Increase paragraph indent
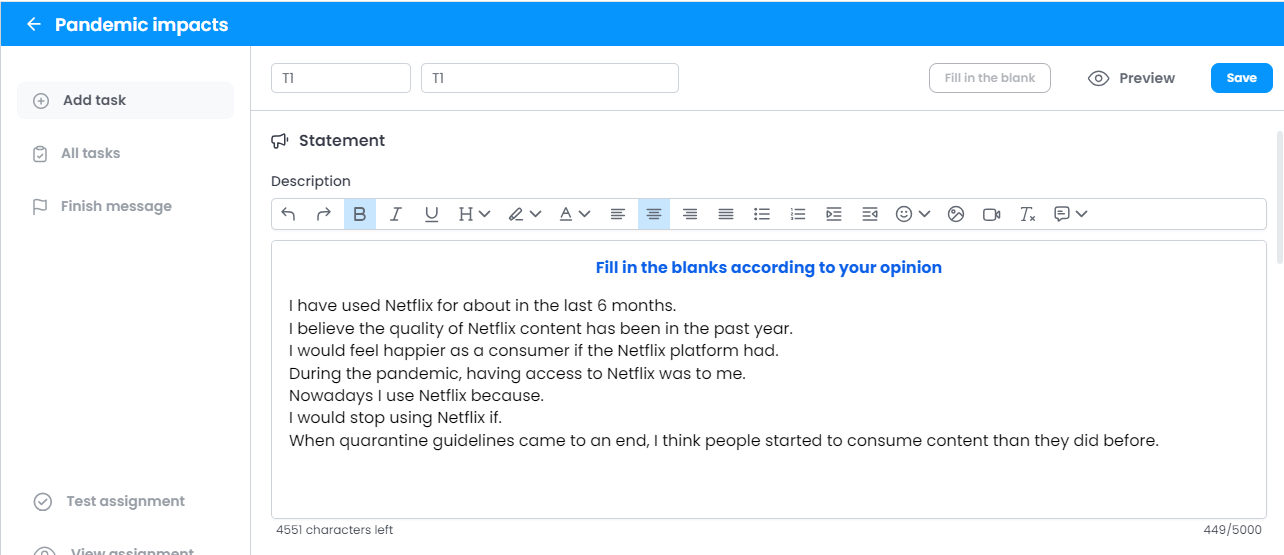This screenshot has height=555, width=1284. [834, 214]
